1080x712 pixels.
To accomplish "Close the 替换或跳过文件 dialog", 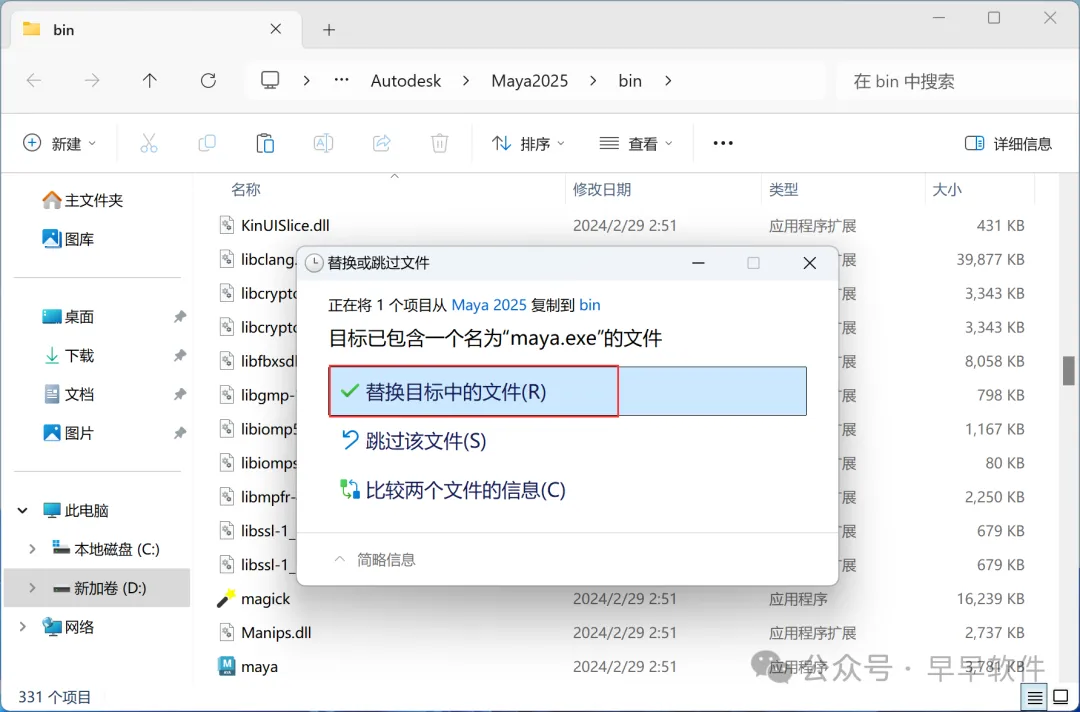I will tap(809, 262).
